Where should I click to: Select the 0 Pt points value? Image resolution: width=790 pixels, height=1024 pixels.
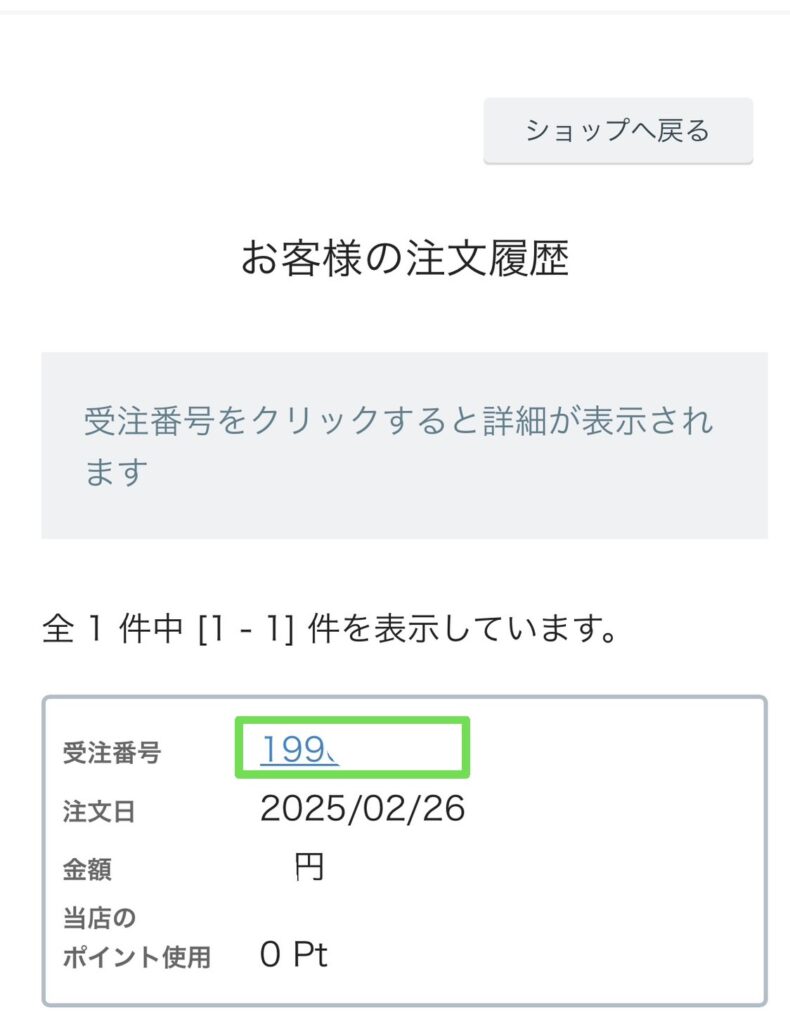293,955
